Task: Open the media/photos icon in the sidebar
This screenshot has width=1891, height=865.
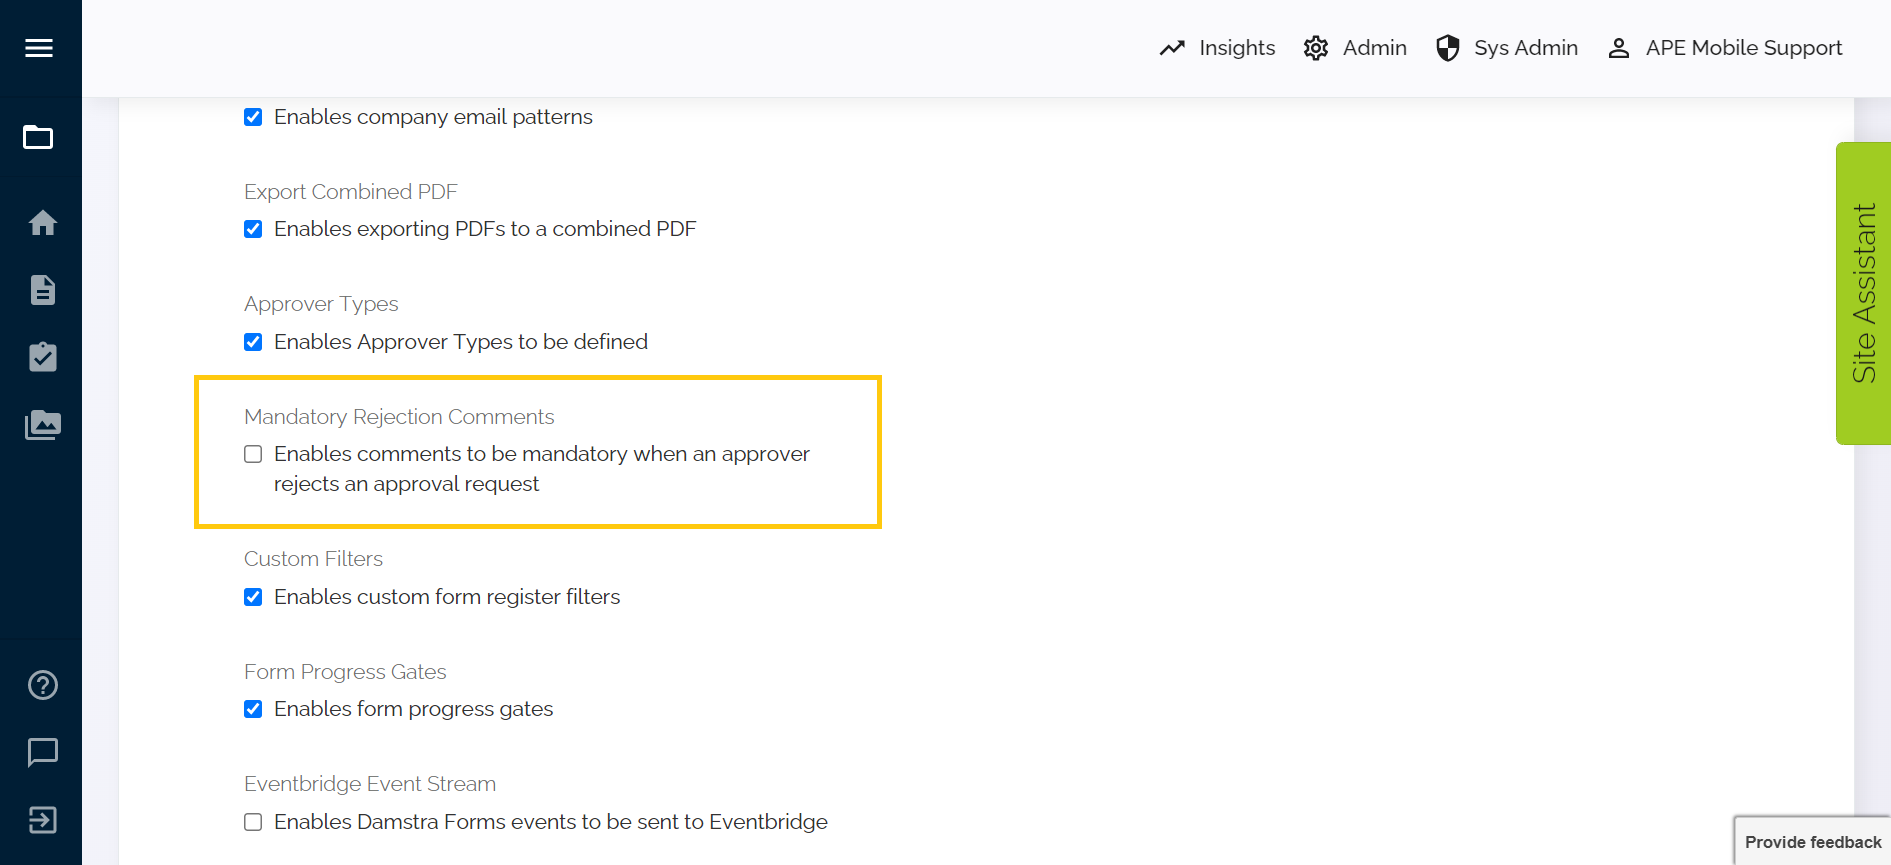Action: pyautogui.click(x=42, y=424)
